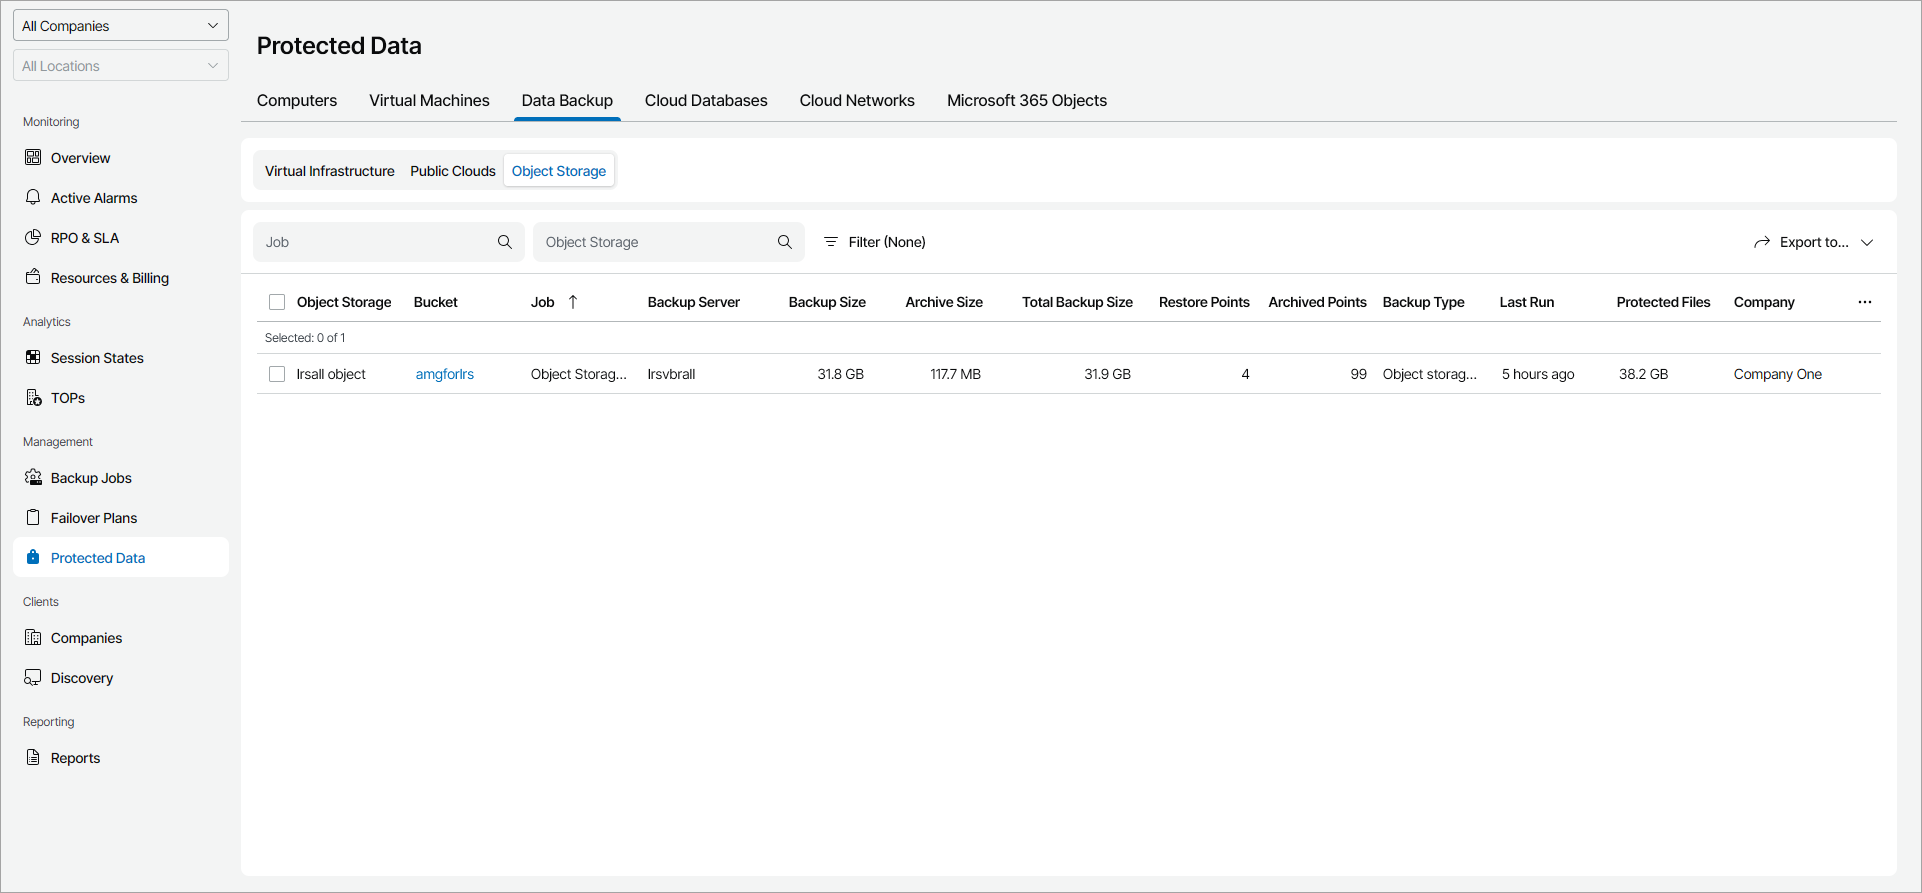Click the Session States icon

[33, 358]
